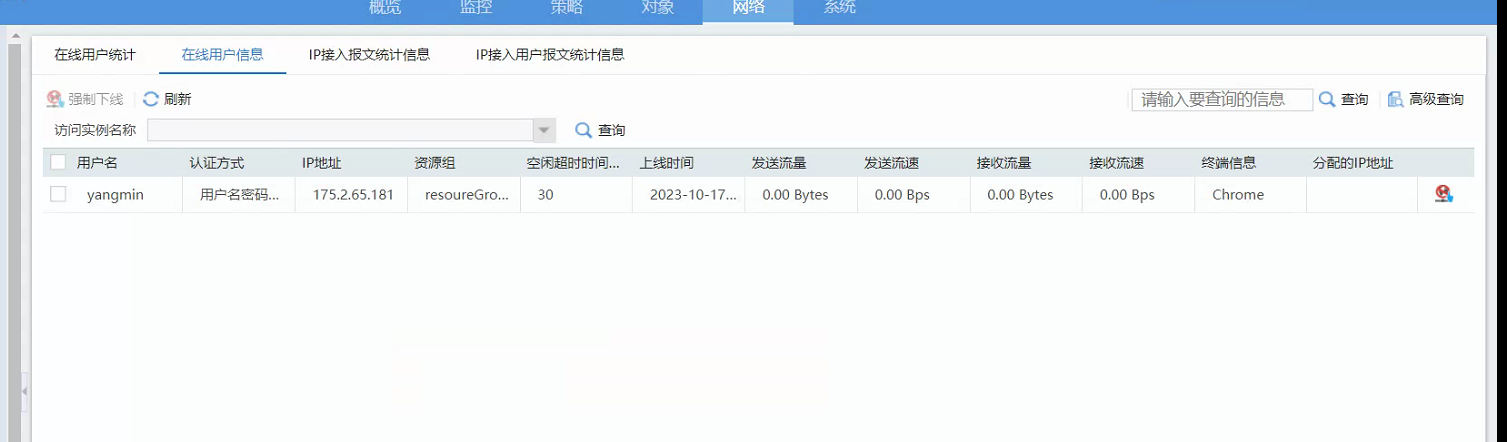Open 对象 in top navigation
The height and width of the screenshot is (442, 1507).
(x=658, y=8)
